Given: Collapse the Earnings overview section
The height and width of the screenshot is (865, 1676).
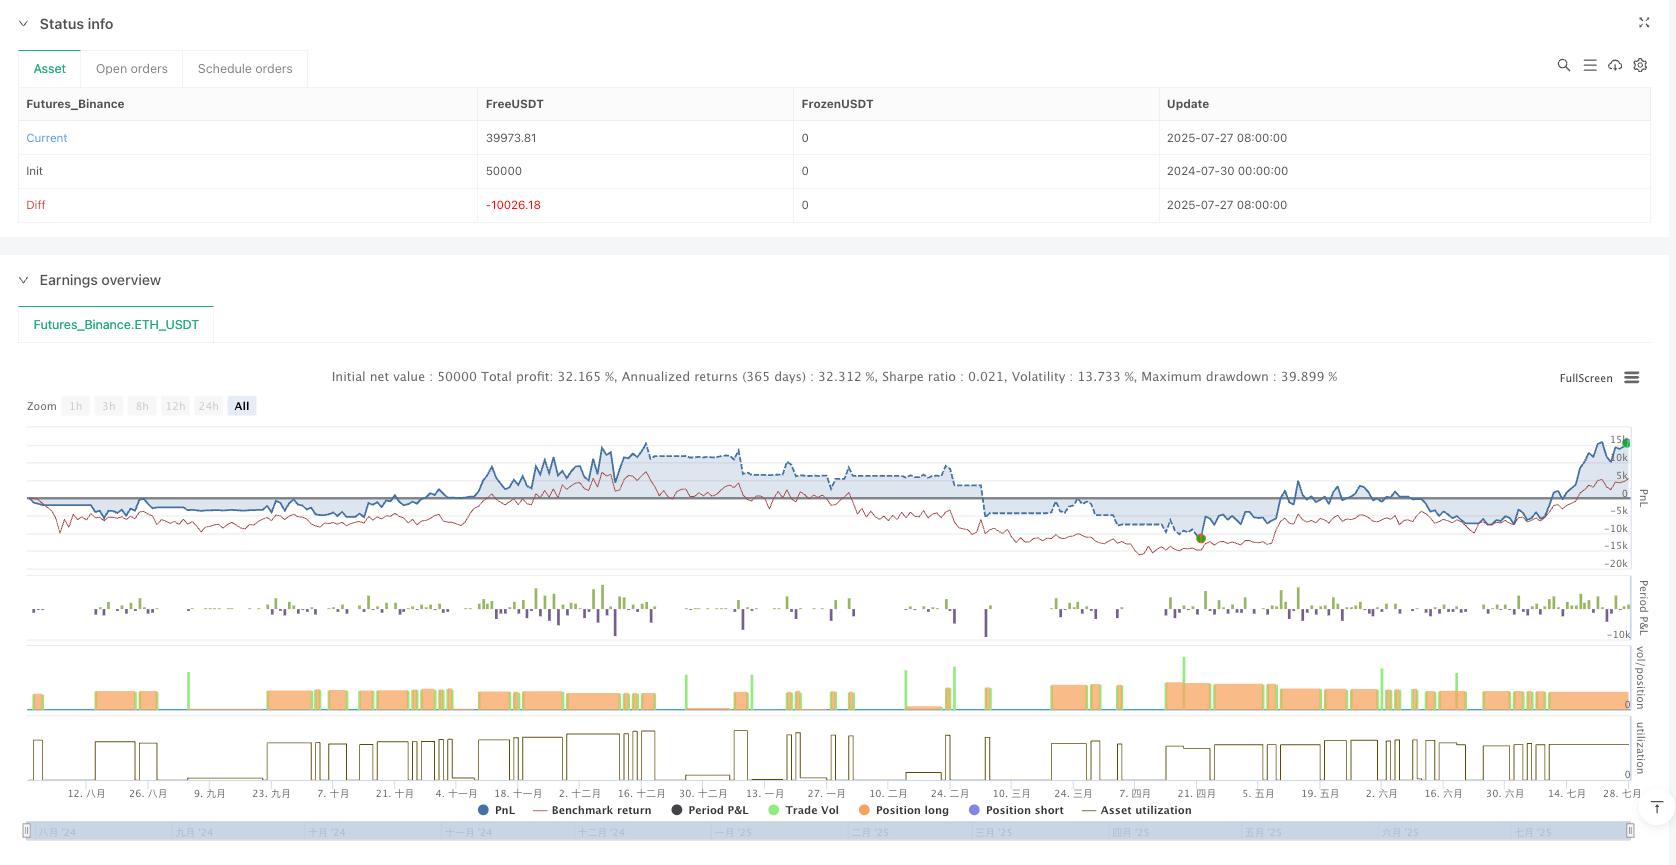Looking at the screenshot, I should [23, 280].
